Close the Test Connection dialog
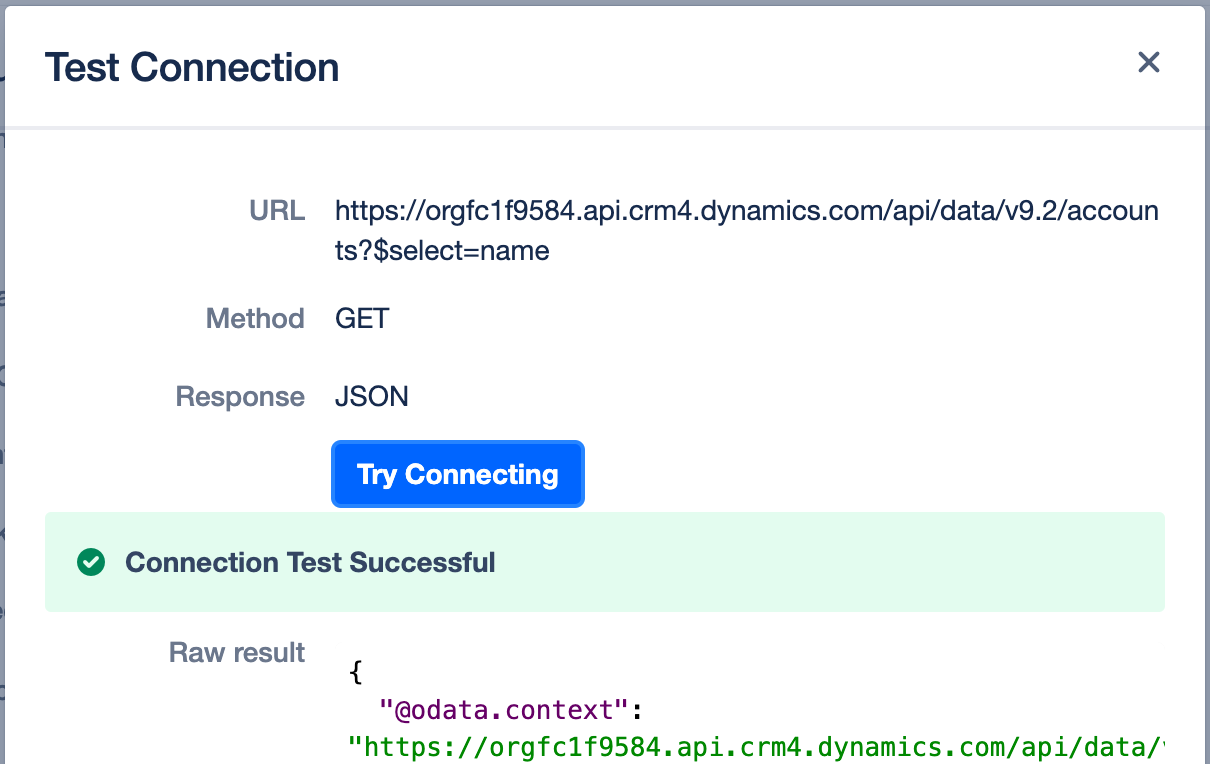Image resolution: width=1210 pixels, height=764 pixels. pos(1148,63)
